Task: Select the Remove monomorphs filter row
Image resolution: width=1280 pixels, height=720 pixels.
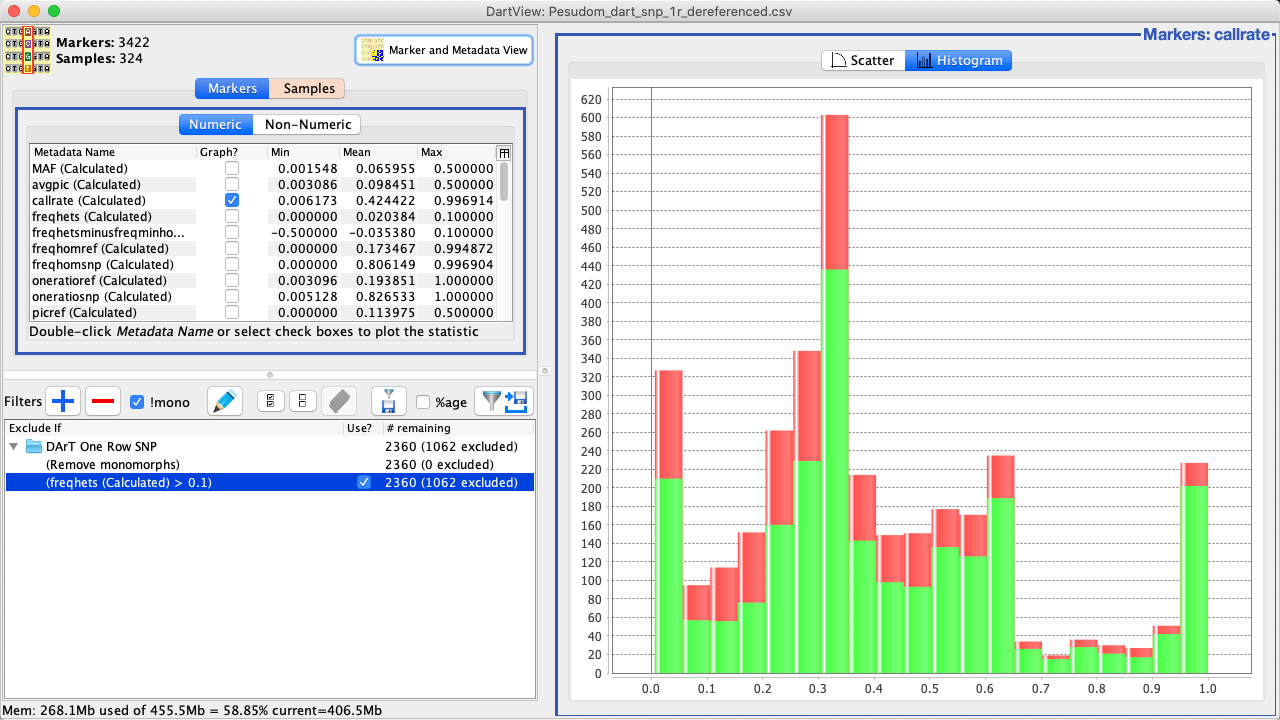Action: (269, 464)
